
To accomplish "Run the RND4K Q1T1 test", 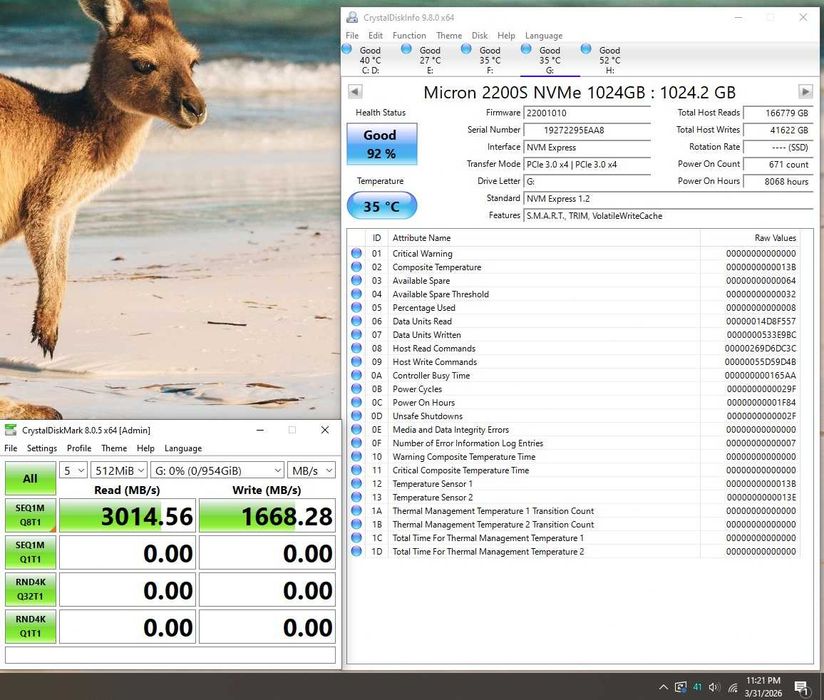I will (30, 626).
